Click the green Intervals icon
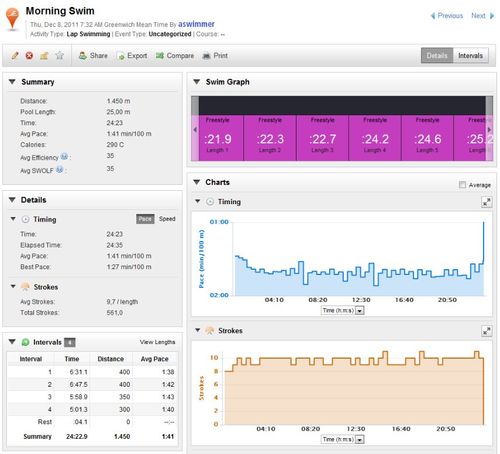The width and height of the screenshot is (500, 454). tap(25, 342)
